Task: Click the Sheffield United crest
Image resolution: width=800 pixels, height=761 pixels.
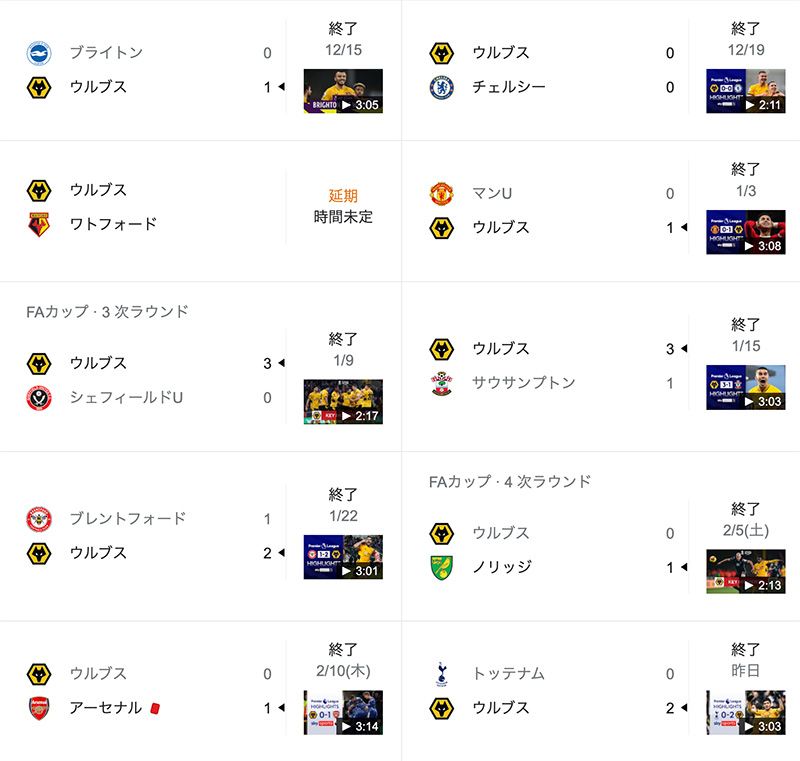Action: pos(39,398)
